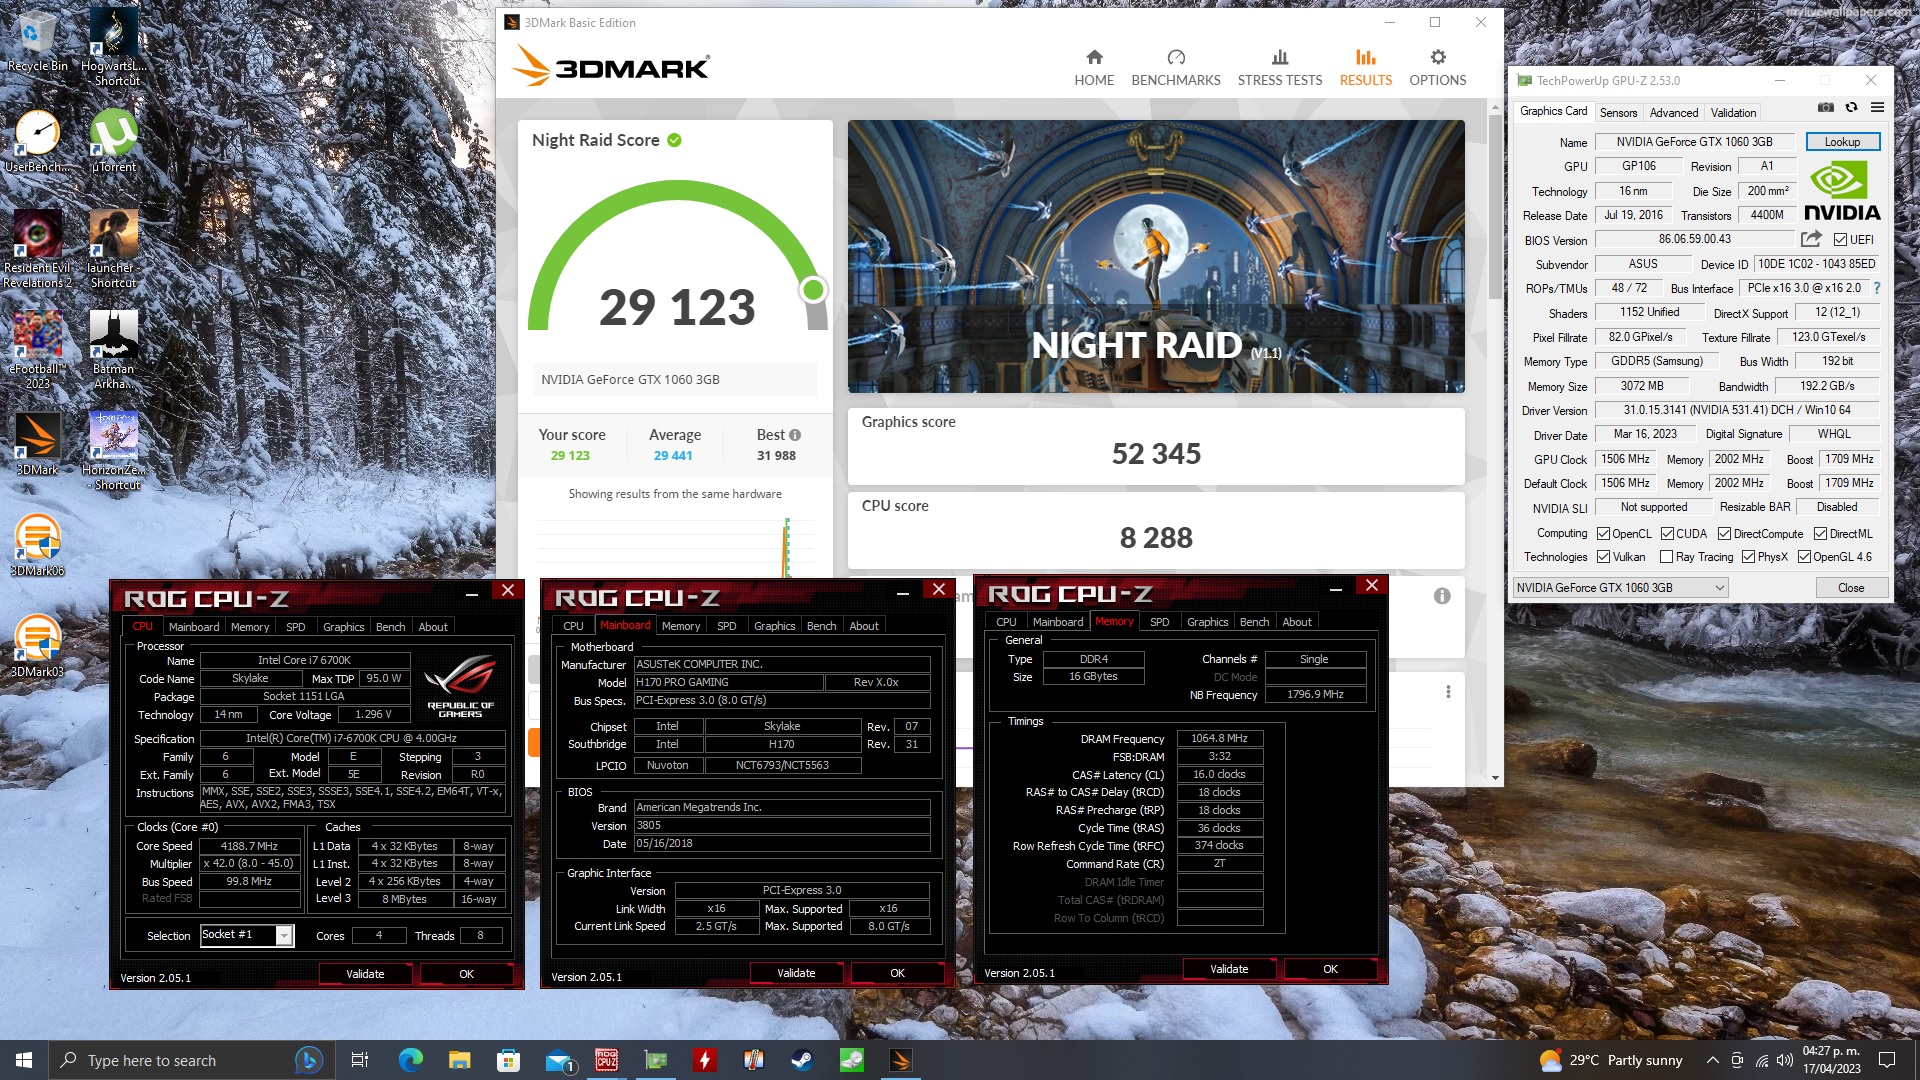
Task: Open File Explorer from the taskbar
Action: coord(460,1060)
